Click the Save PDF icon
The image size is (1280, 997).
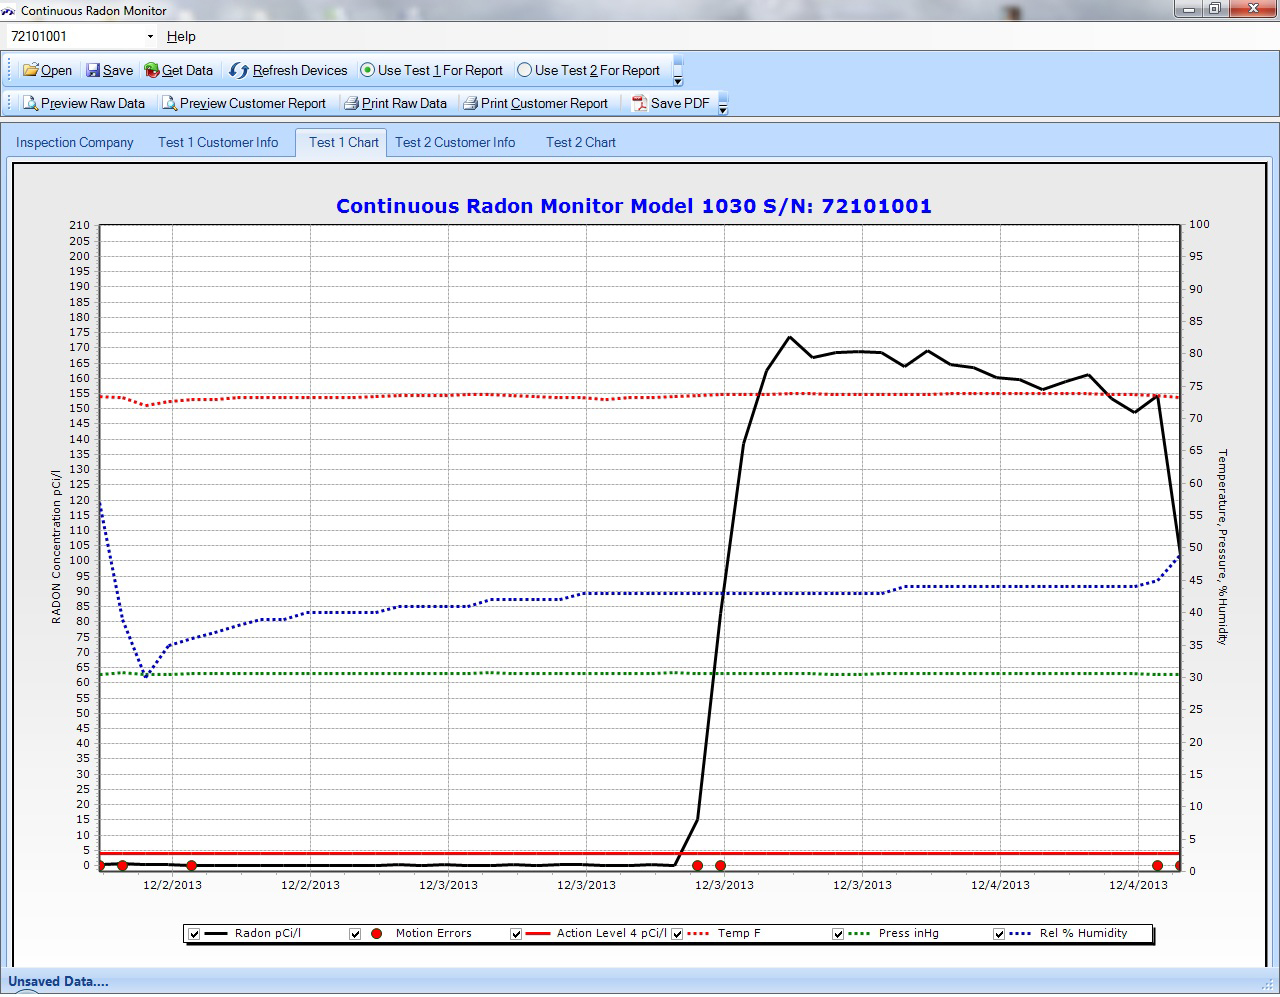[x=640, y=103]
